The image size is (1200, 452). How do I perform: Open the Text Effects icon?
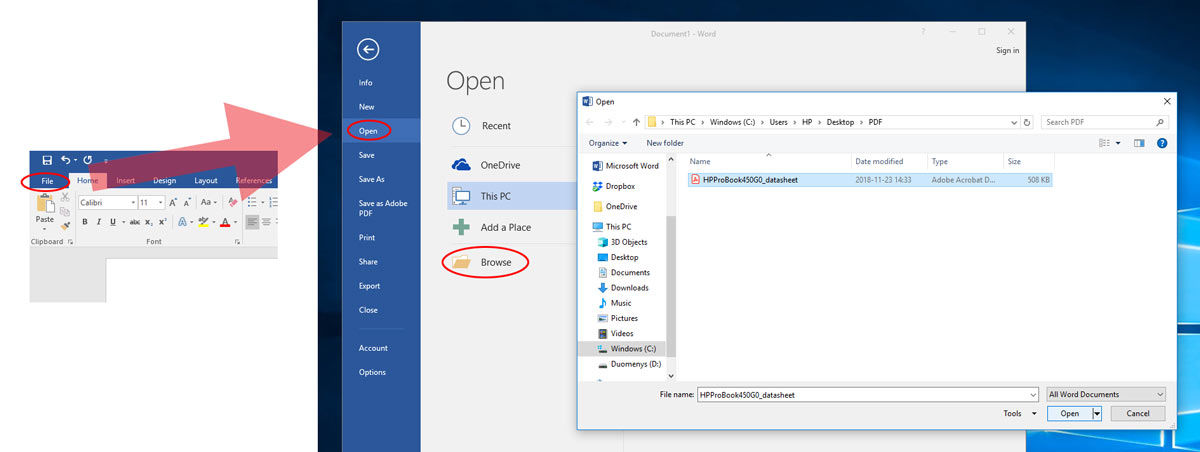[182, 222]
